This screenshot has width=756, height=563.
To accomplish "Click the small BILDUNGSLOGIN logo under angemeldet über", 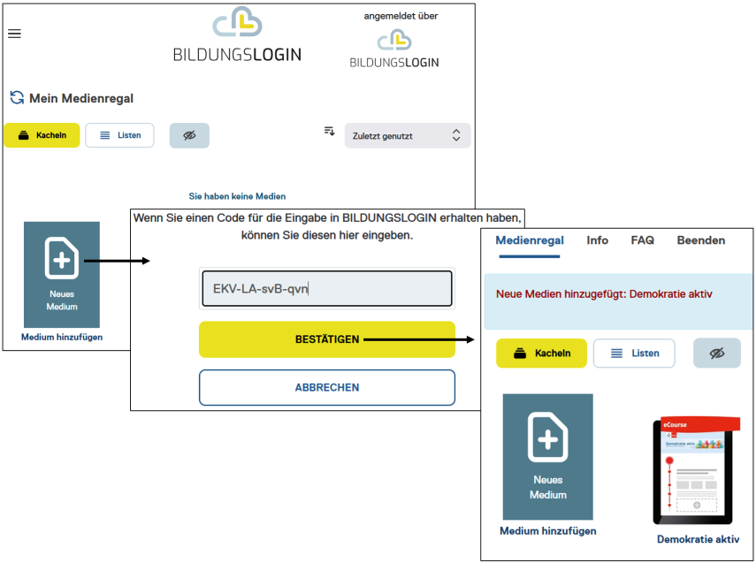I will 394,49.
